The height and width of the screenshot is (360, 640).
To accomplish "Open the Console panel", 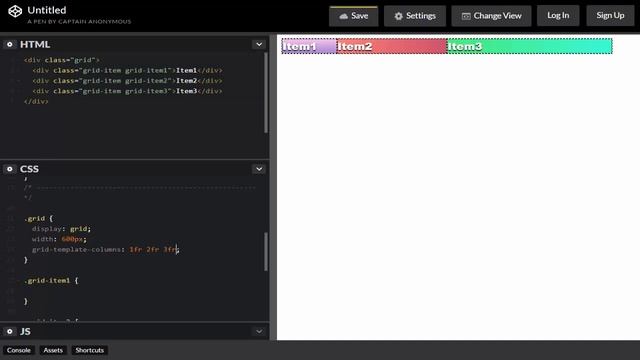I will 19,350.
